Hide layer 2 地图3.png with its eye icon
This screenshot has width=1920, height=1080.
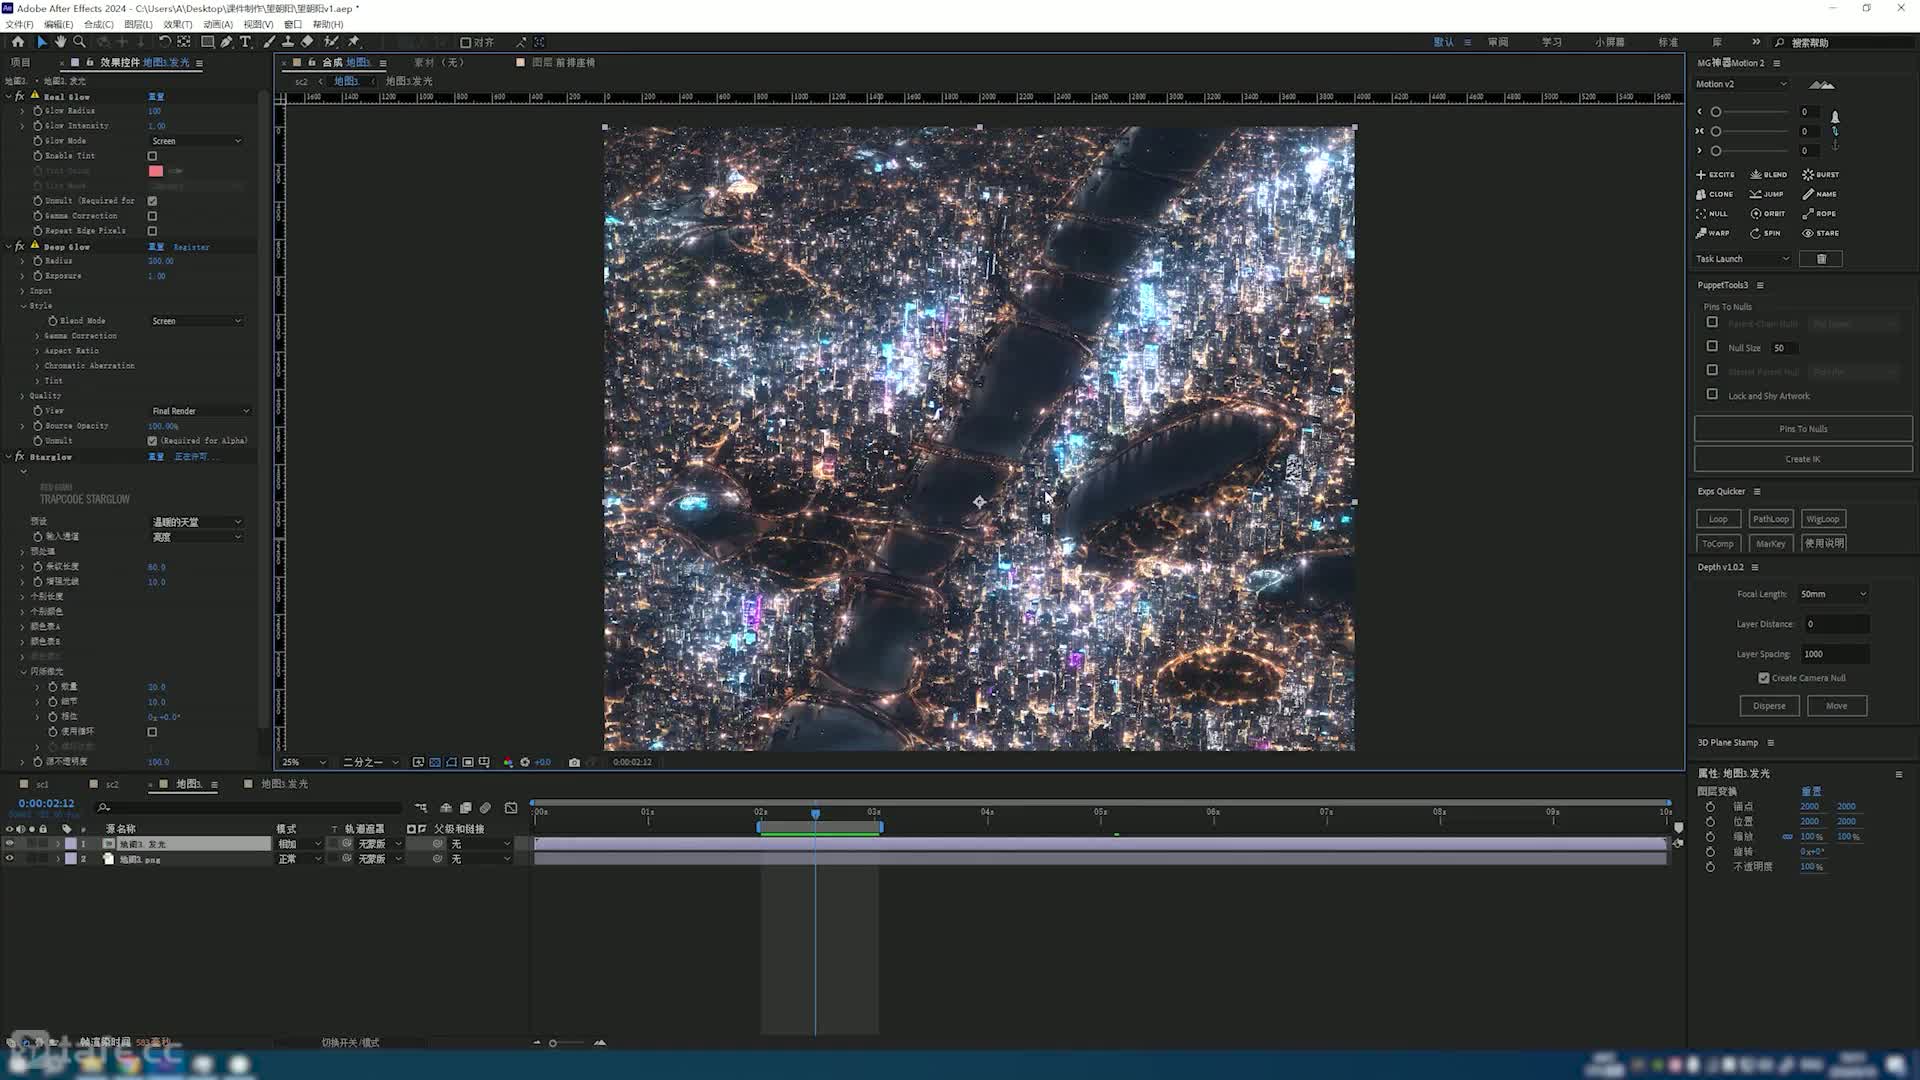(10, 859)
